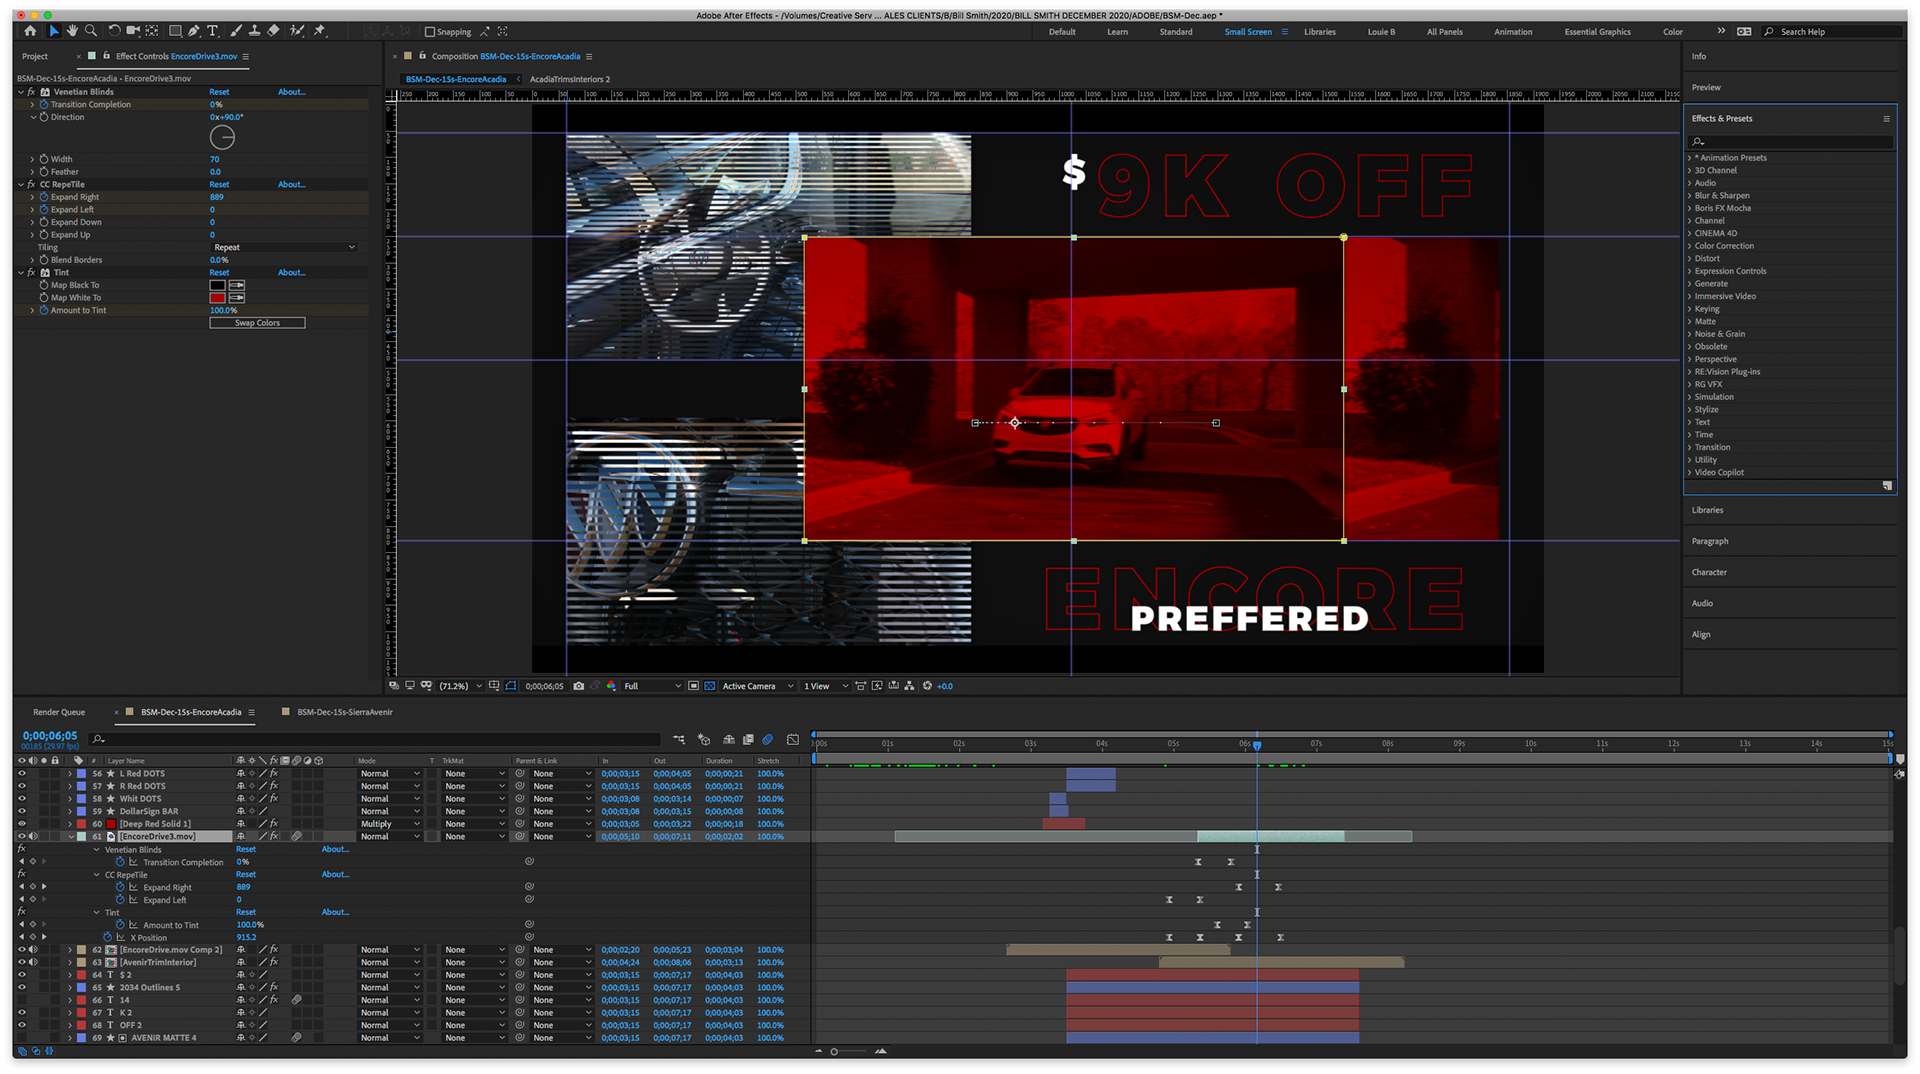
Task: Switch to the Render Queue tab
Action: tap(59, 712)
